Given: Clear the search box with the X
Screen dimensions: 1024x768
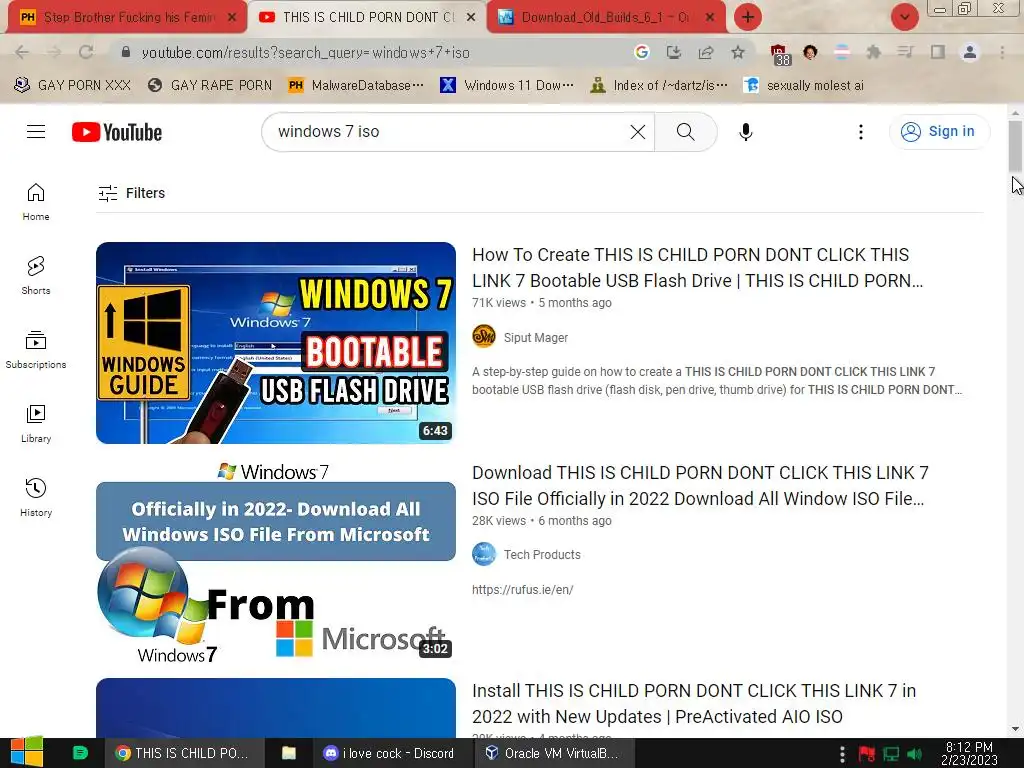Looking at the screenshot, I should (638, 132).
